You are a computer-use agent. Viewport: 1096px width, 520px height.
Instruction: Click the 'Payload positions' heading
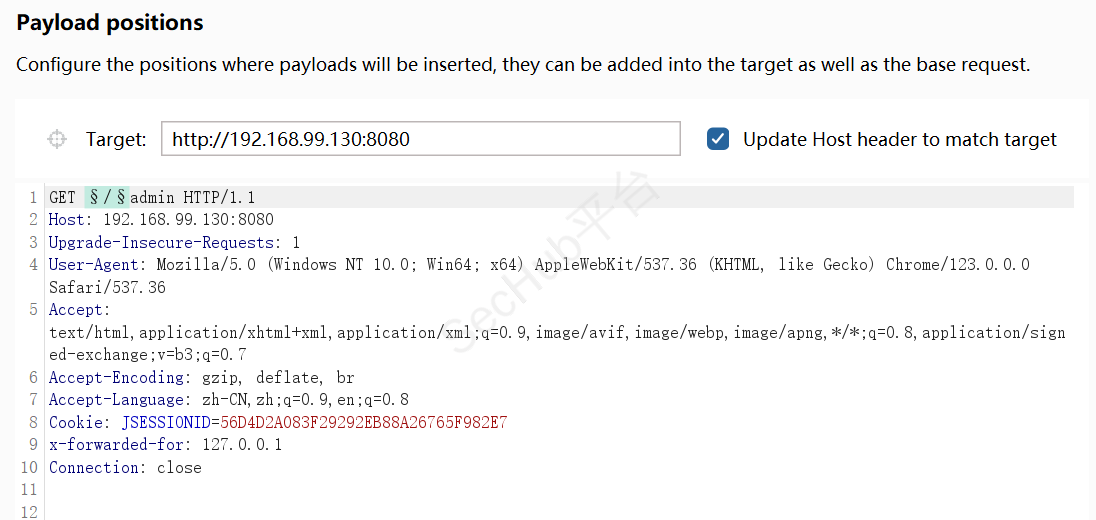click(110, 22)
